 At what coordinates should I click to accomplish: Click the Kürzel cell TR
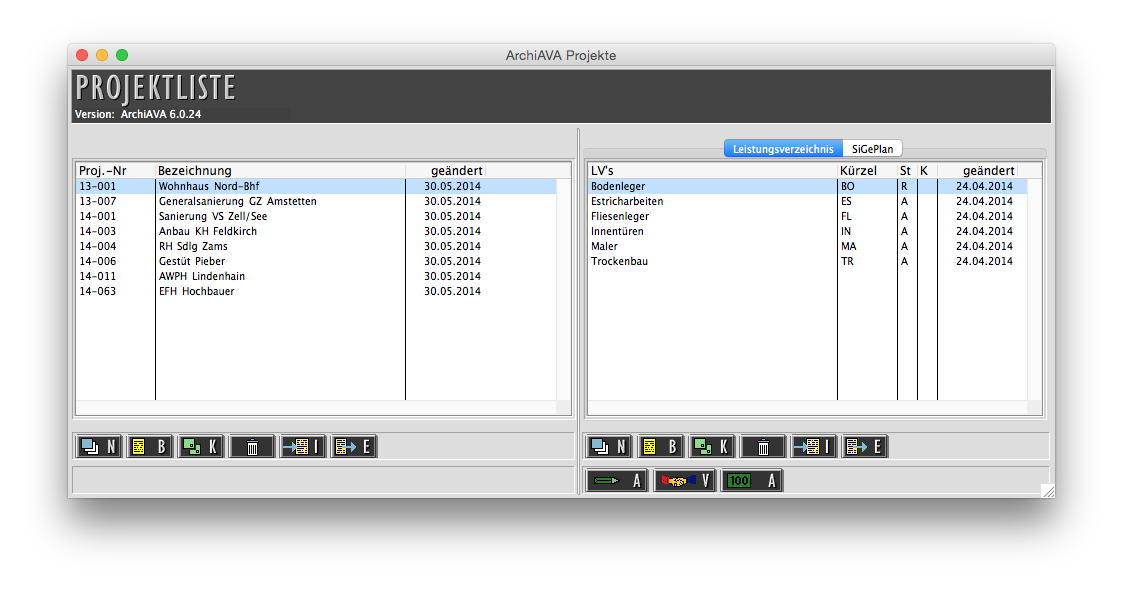(x=847, y=261)
